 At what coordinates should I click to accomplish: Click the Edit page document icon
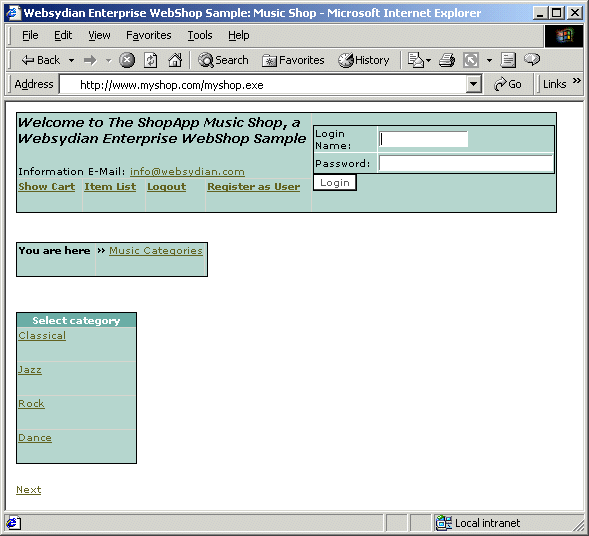click(508, 60)
